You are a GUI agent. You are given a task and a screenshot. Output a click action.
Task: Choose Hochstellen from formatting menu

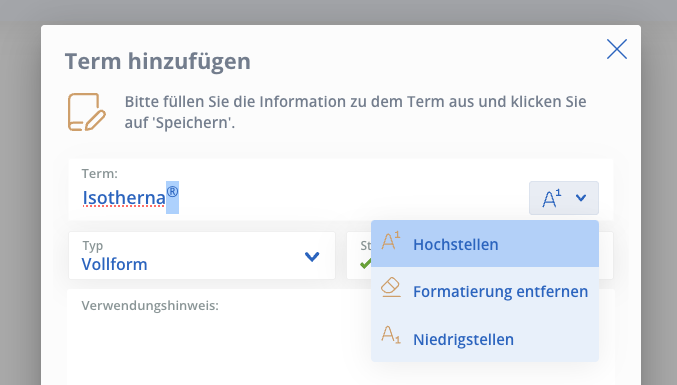485,244
